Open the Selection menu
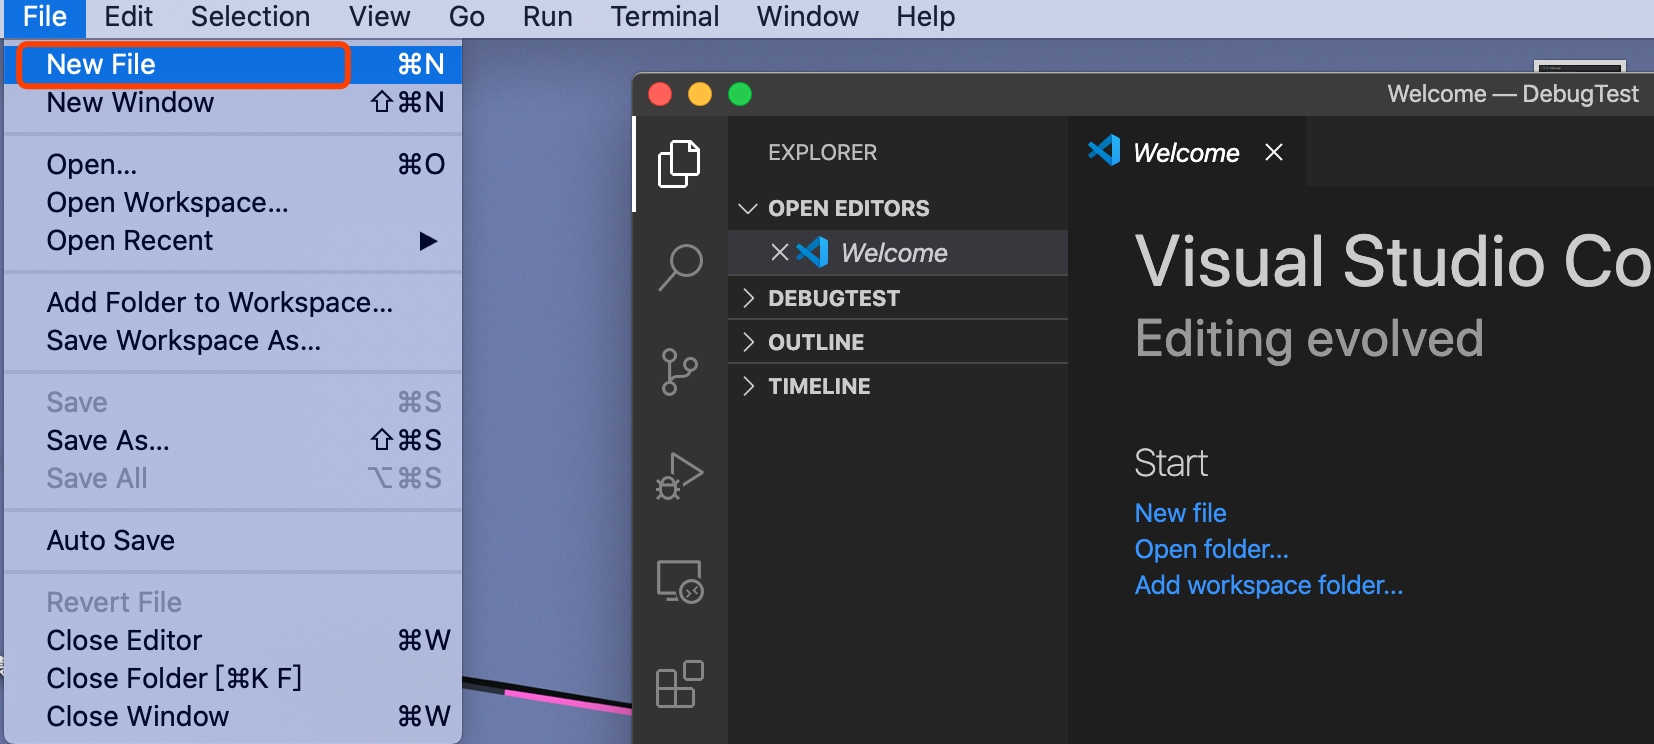This screenshot has height=744, width=1654. pos(250,17)
